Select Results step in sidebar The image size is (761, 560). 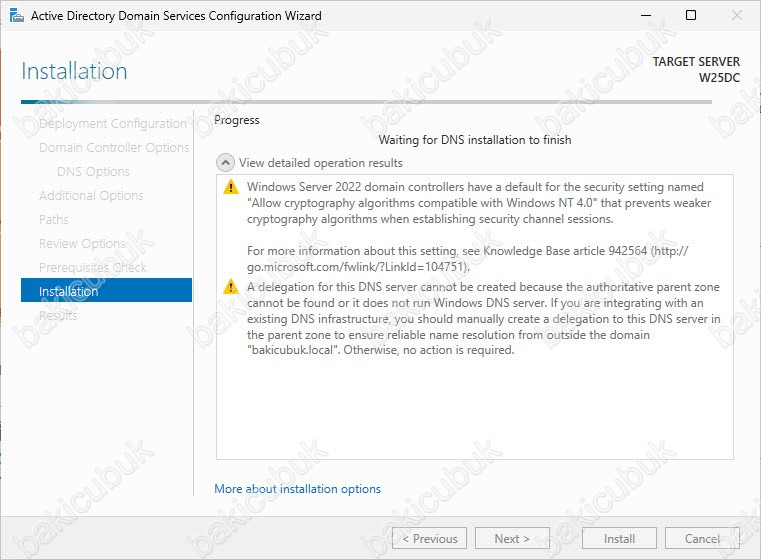click(58, 315)
